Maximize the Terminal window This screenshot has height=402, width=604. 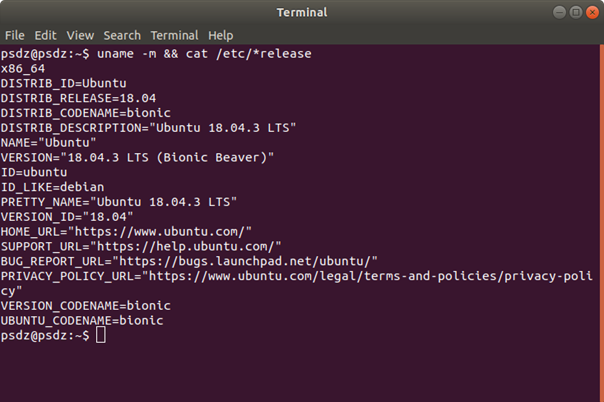576,12
